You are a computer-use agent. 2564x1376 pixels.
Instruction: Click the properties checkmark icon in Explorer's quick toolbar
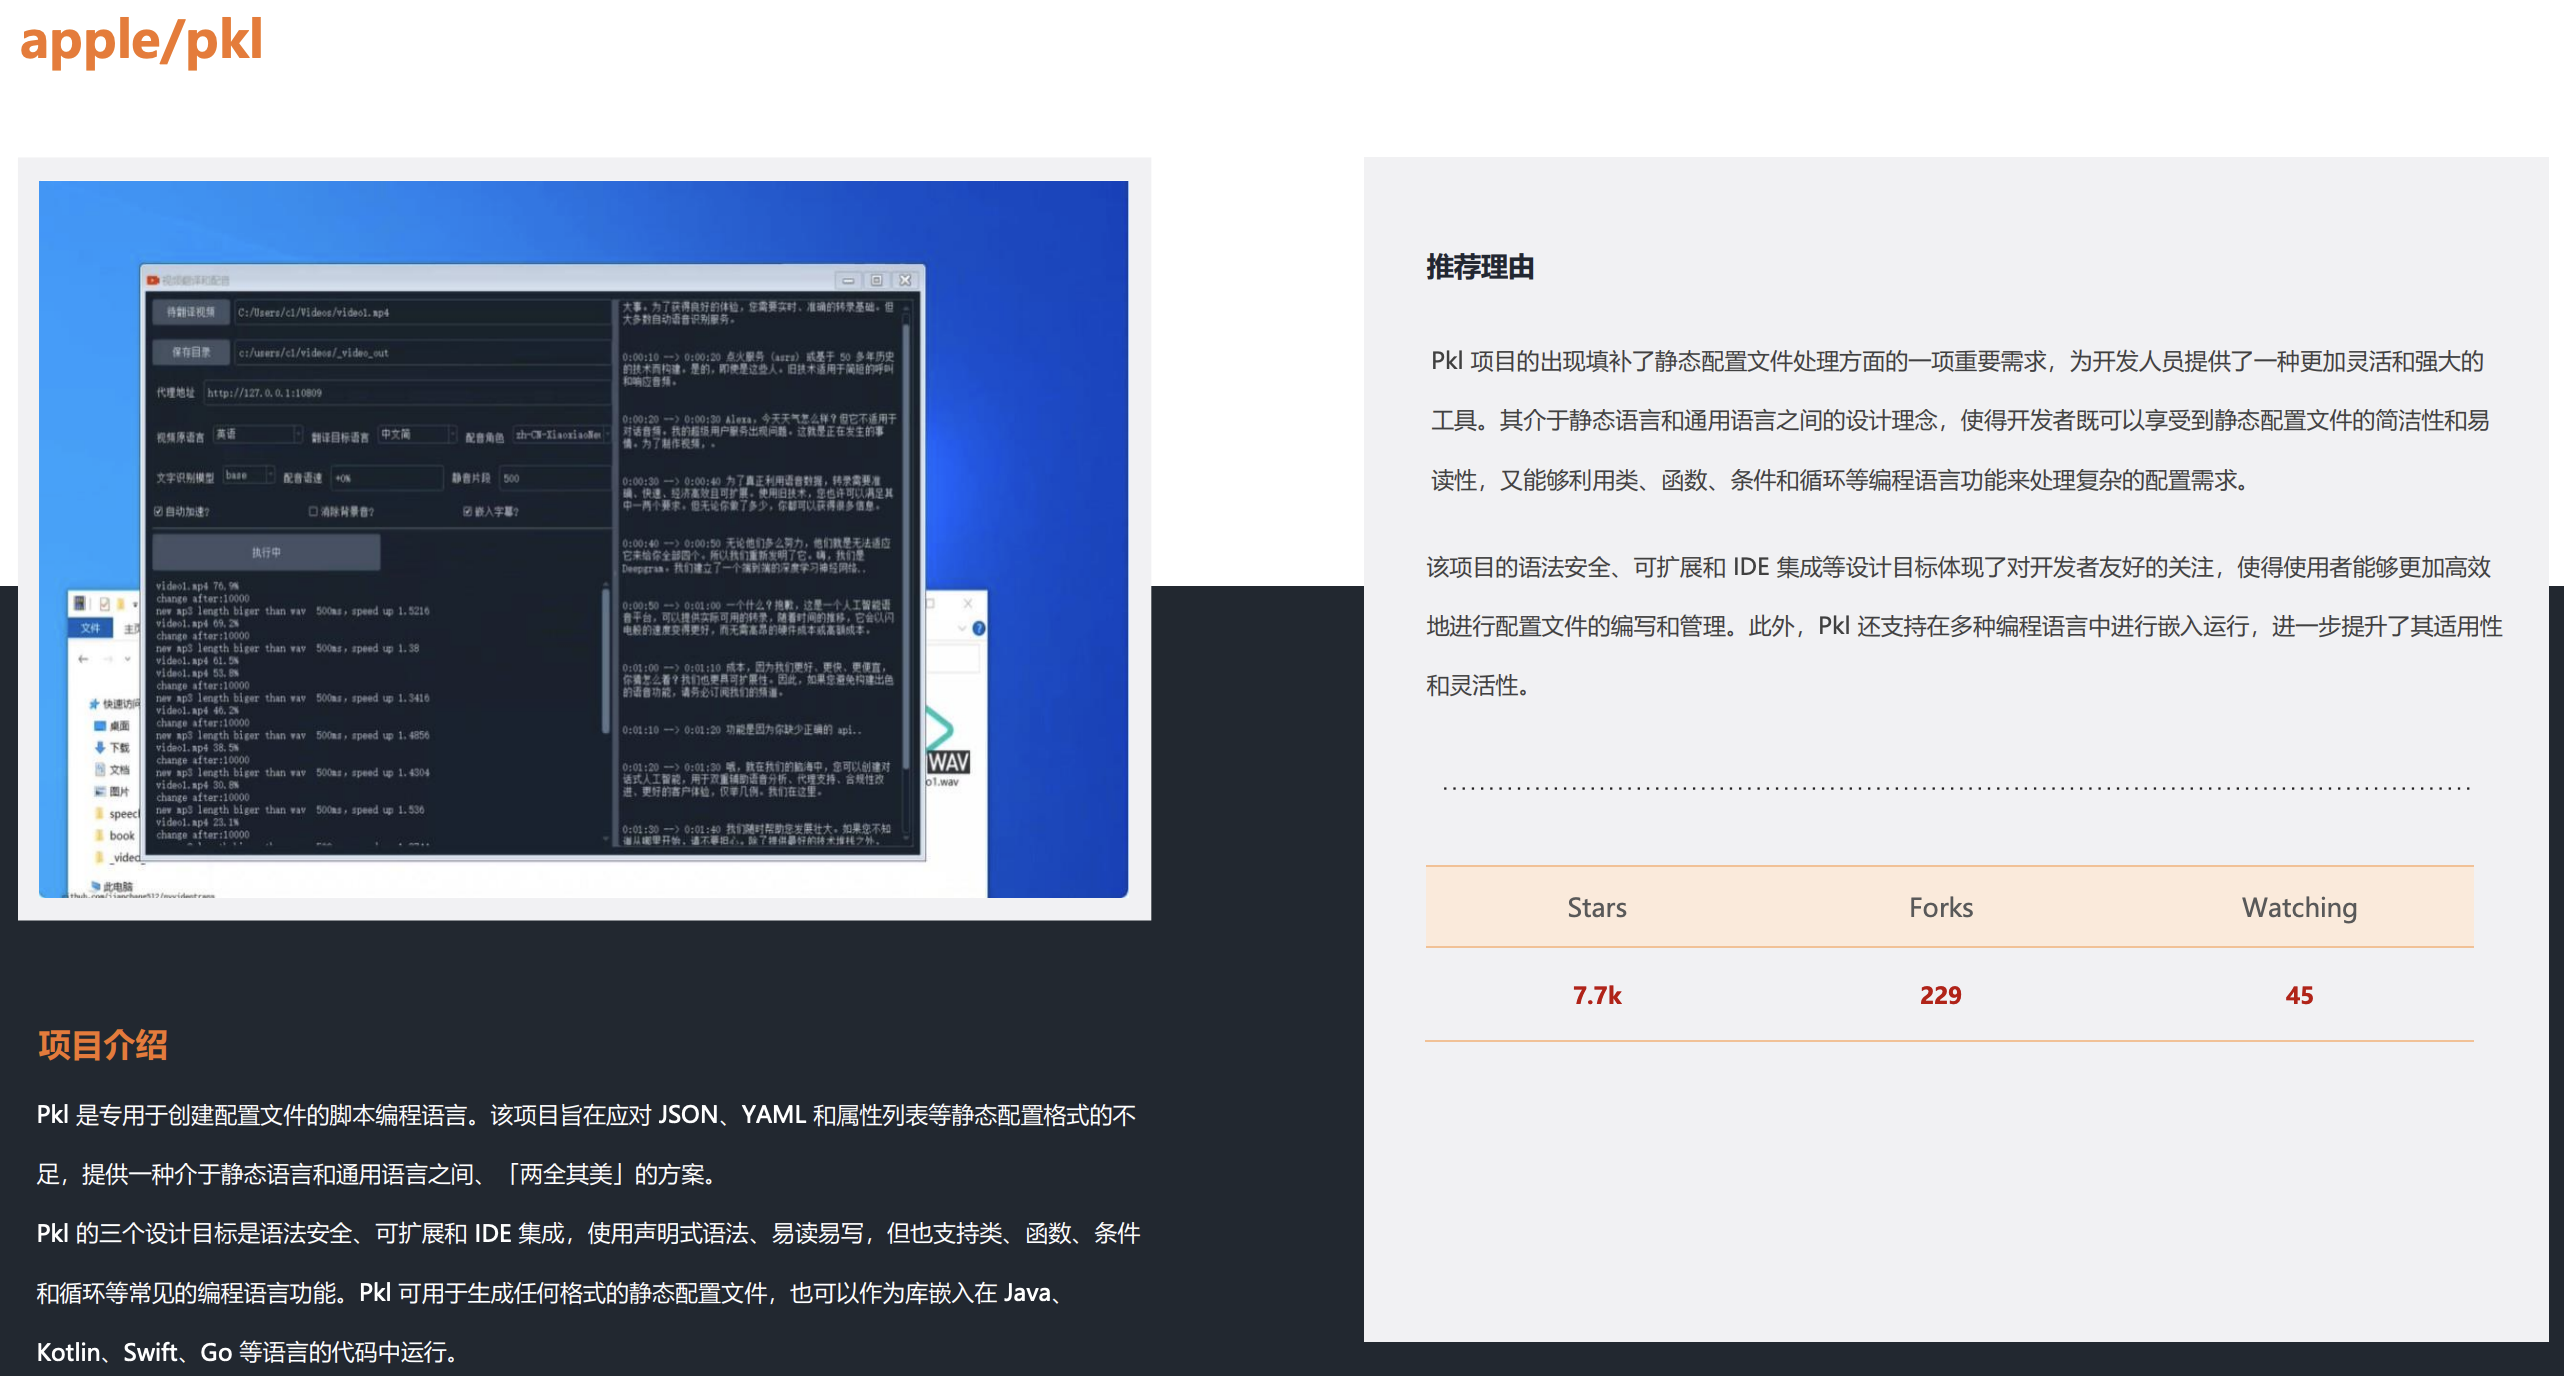104,604
